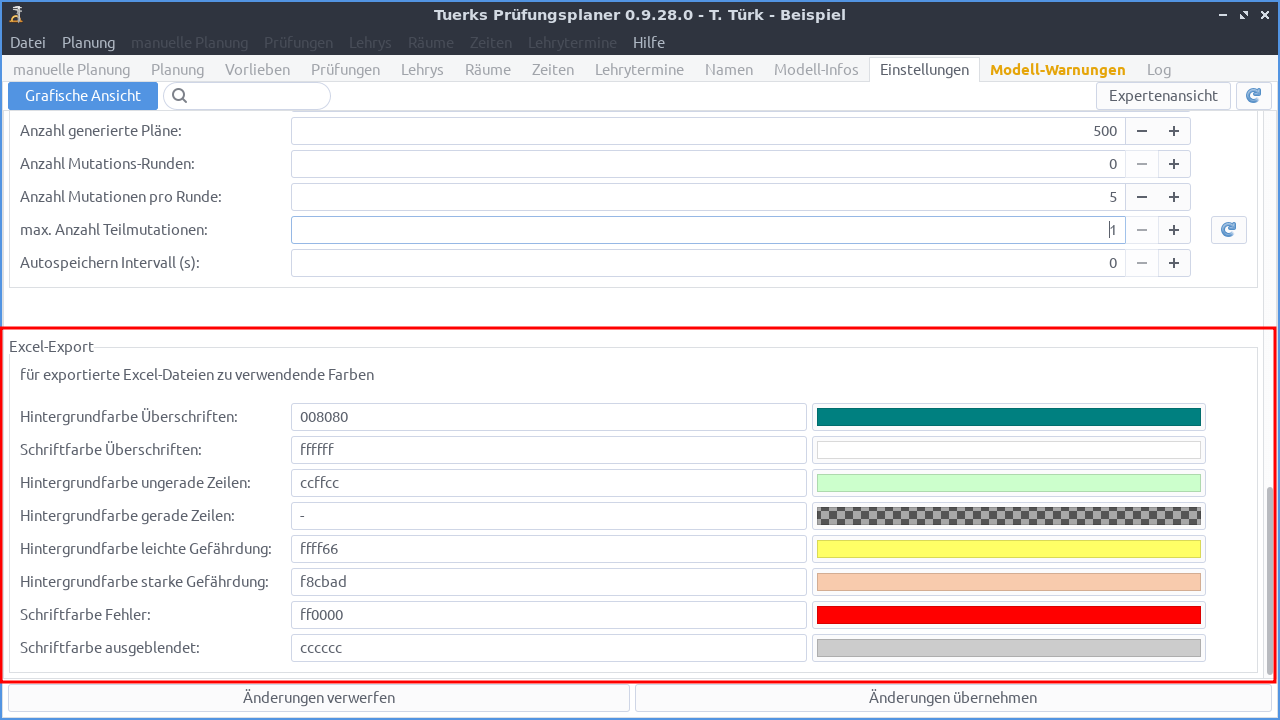Viewport: 1280px width, 720px height.
Task: Click the reload icon beside Expertenansicht
Action: click(x=1253, y=95)
